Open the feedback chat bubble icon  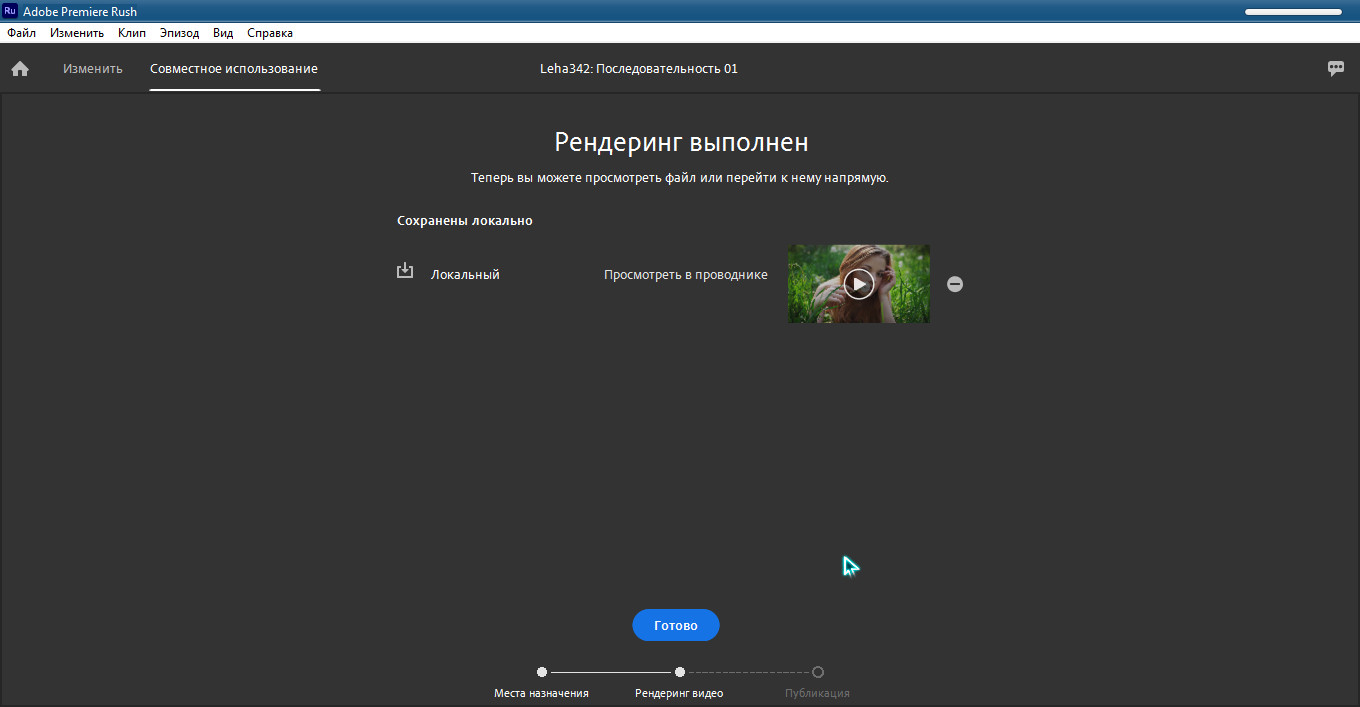tap(1336, 69)
